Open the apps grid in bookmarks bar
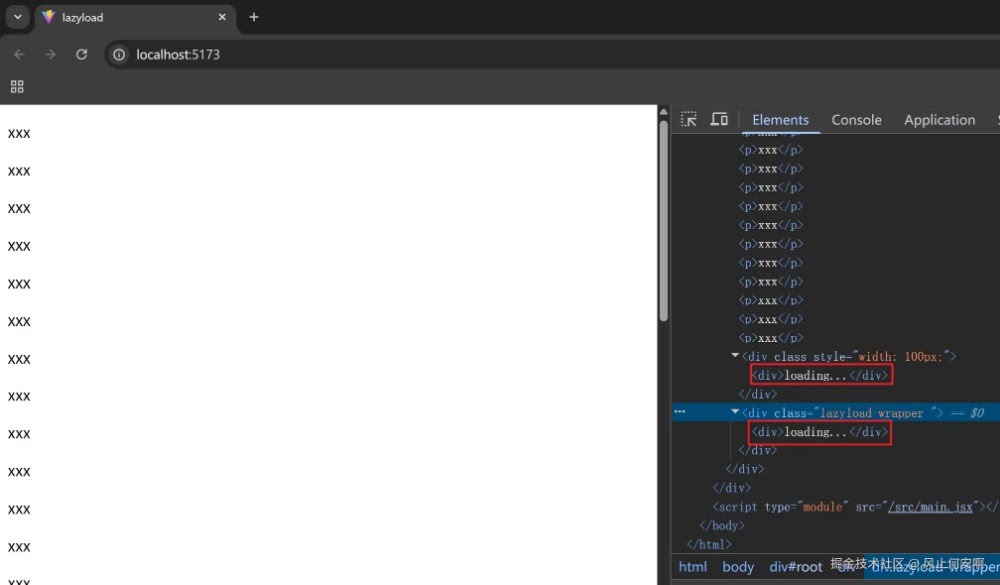 (17, 87)
